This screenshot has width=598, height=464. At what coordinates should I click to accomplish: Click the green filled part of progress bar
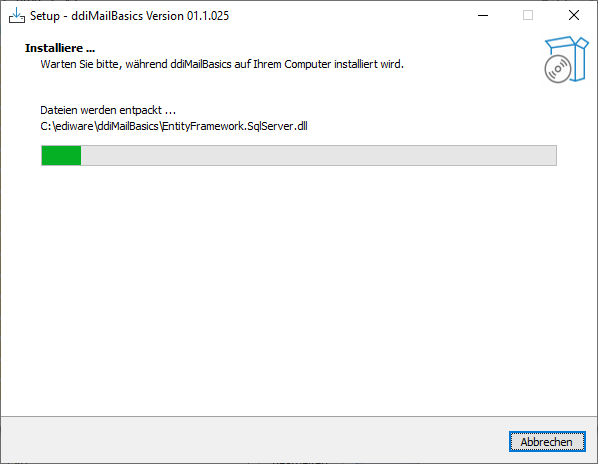[61, 156]
